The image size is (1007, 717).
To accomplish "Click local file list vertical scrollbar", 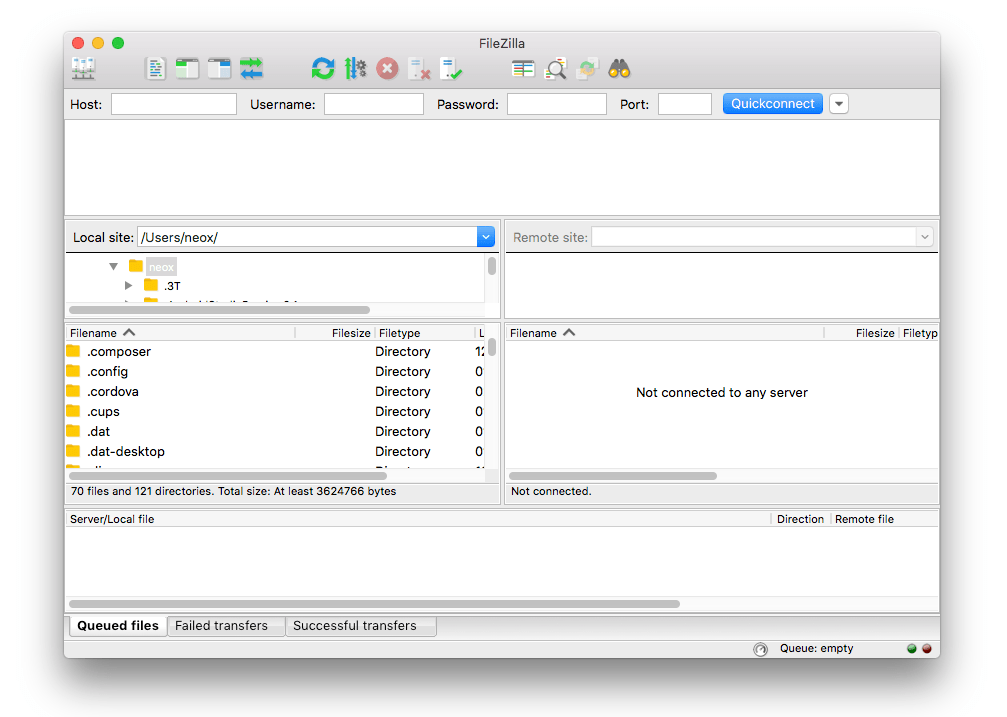I will pos(492,348).
